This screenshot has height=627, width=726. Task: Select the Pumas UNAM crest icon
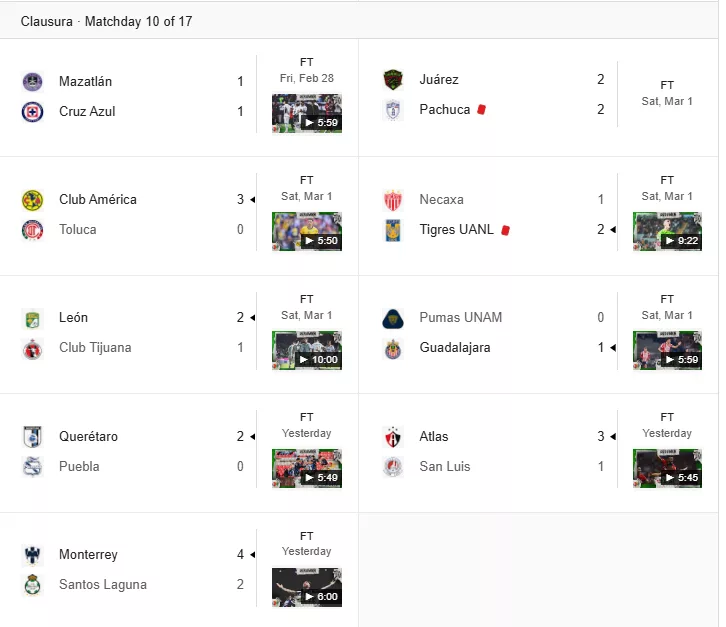pyautogui.click(x=393, y=318)
